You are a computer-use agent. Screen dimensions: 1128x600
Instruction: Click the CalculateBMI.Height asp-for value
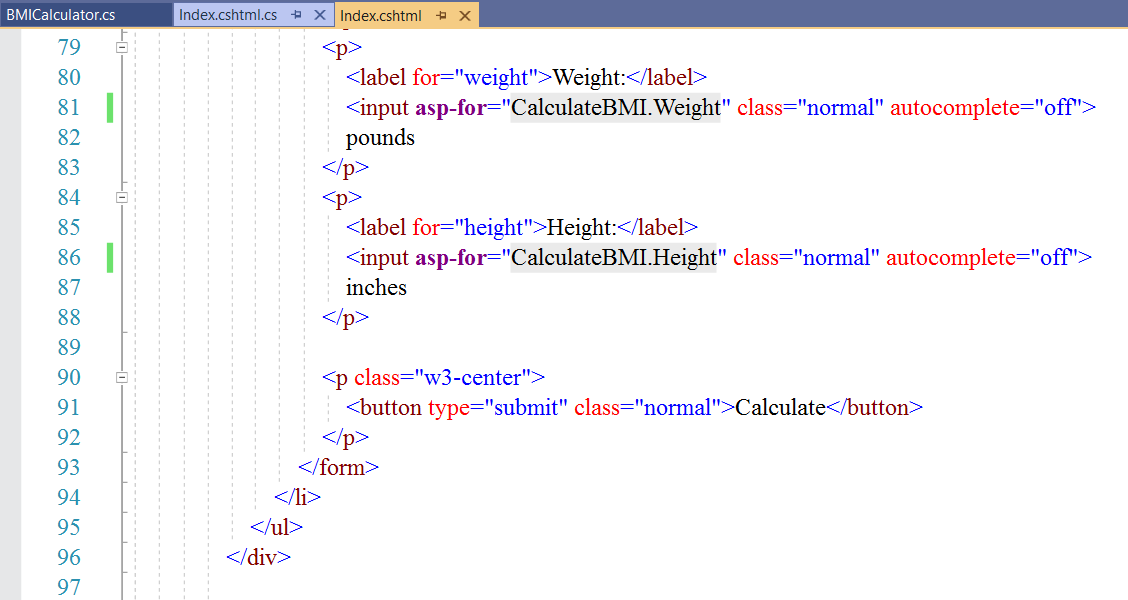coord(614,258)
